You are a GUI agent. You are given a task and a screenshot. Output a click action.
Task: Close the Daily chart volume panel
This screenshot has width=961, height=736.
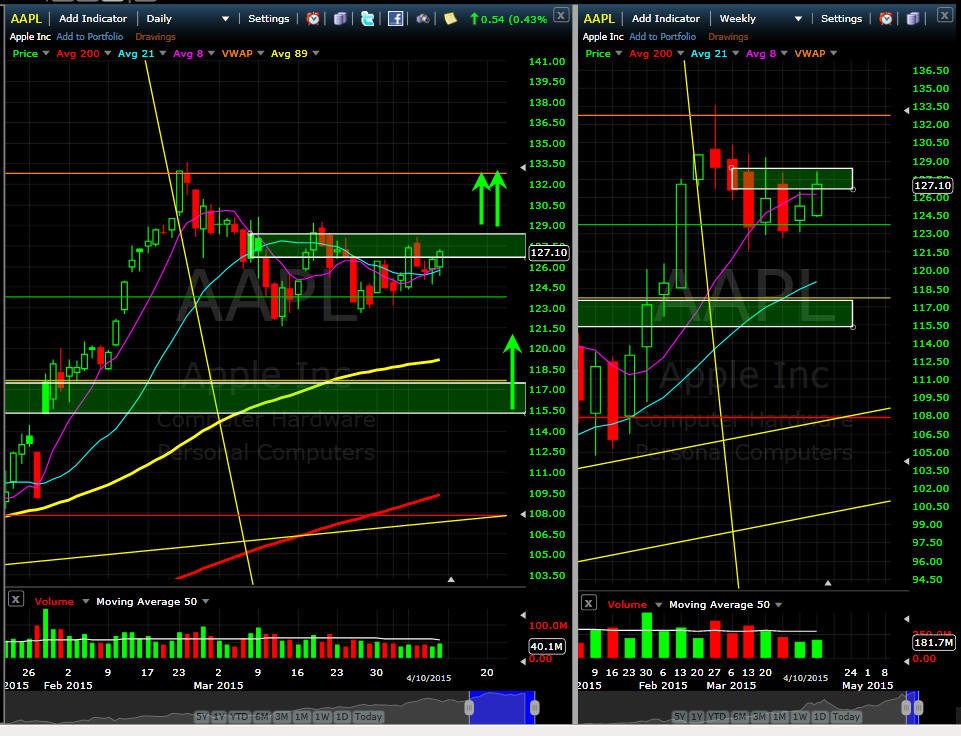[x=16, y=599]
